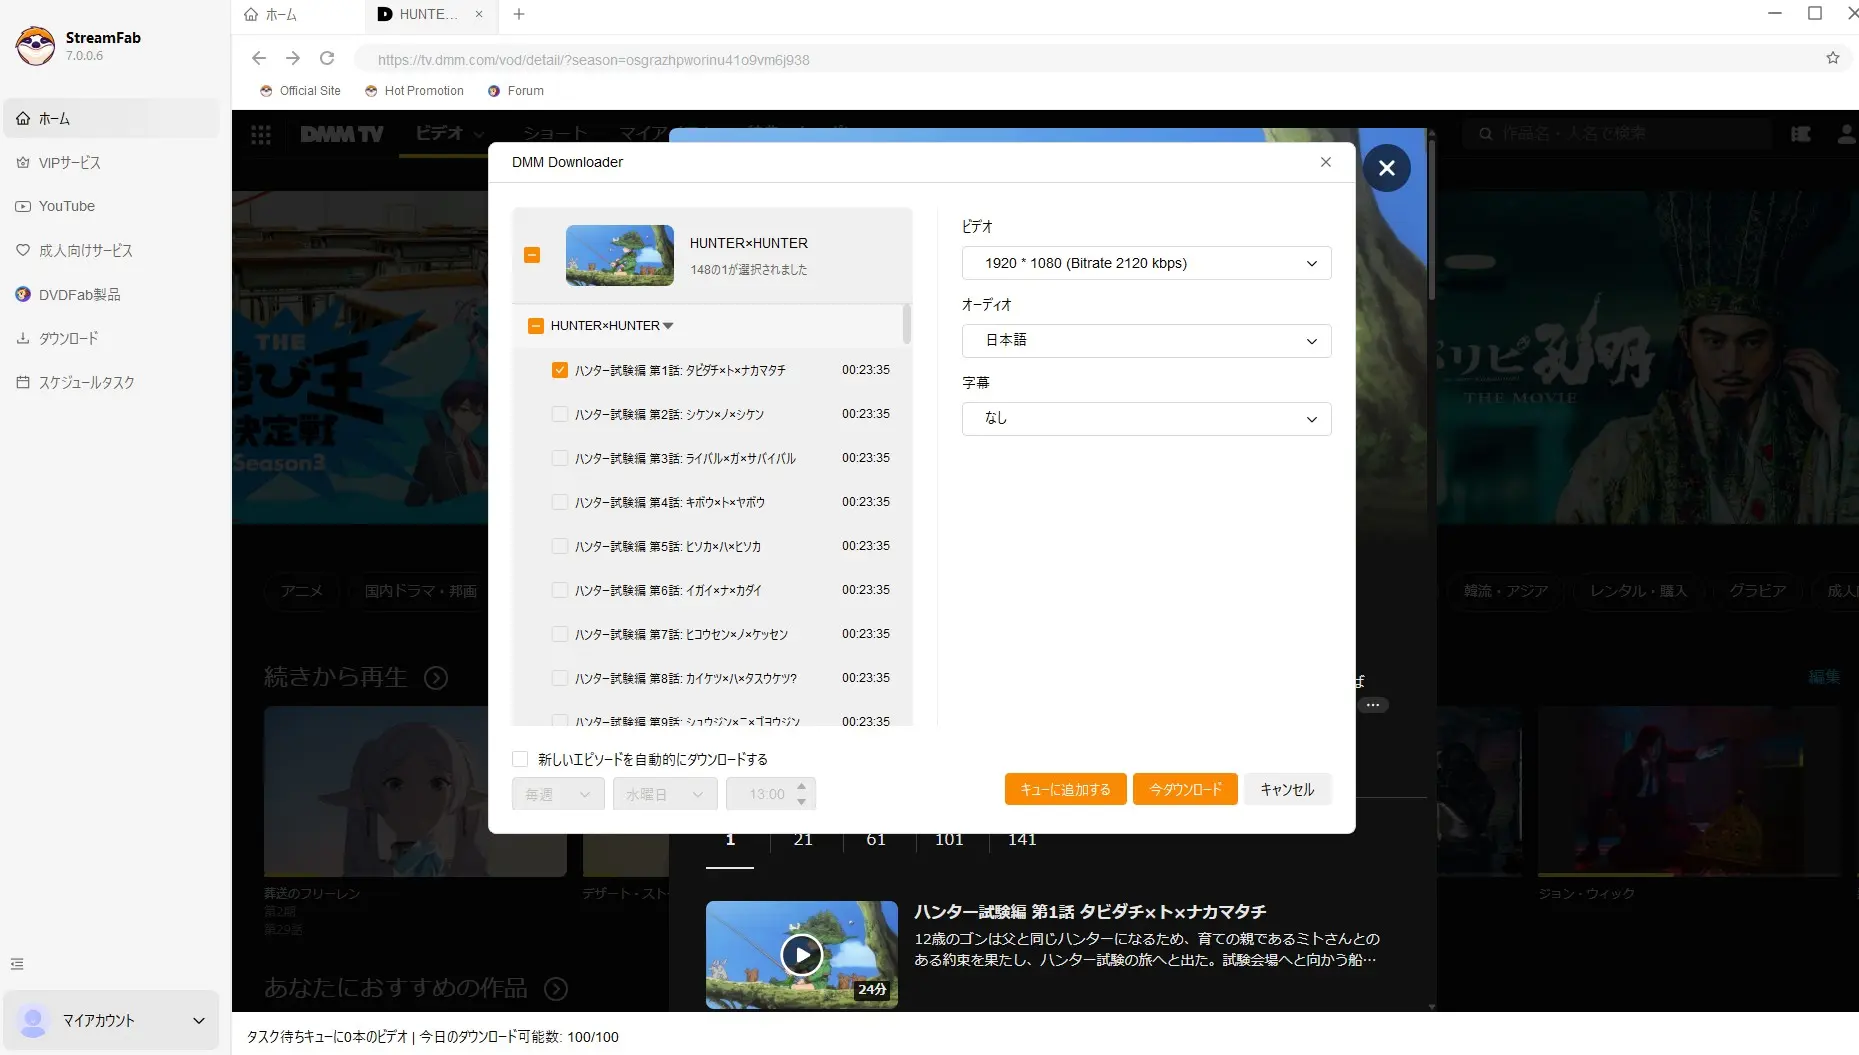Open VIPサービス in the sidebar
This screenshot has width=1859, height=1055.
(x=111, y=162)
